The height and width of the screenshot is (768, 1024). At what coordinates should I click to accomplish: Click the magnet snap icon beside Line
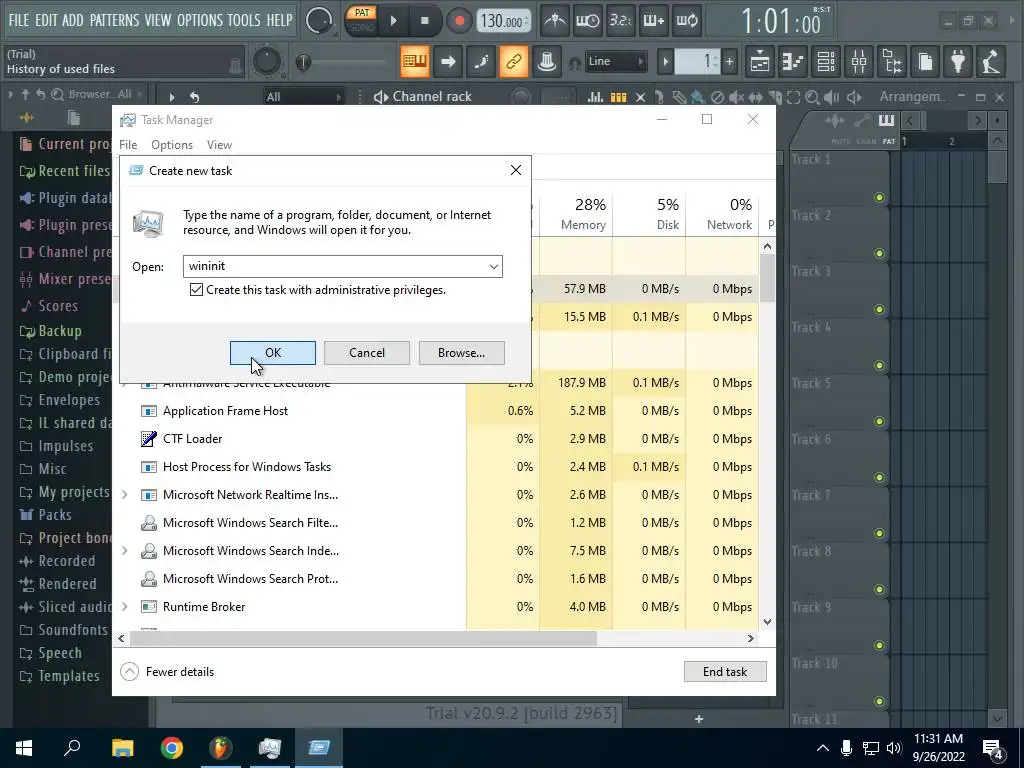[x=574, y=63]
